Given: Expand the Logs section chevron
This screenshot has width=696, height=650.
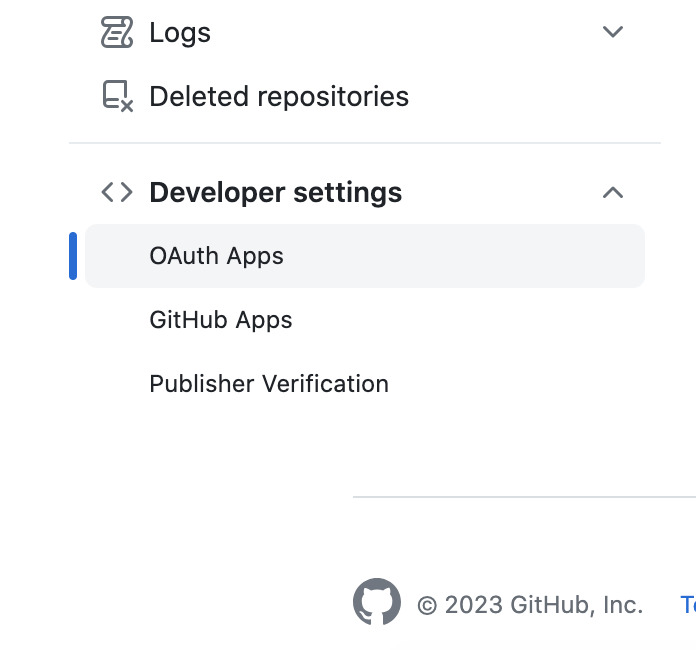Looking at the screenshot, I should [613, 32].
